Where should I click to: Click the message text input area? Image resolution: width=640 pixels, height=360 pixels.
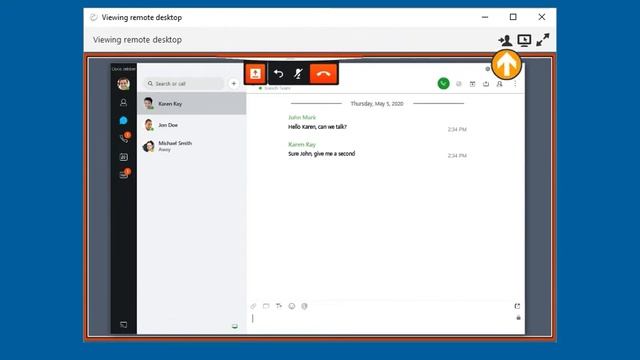click(383, 318)
